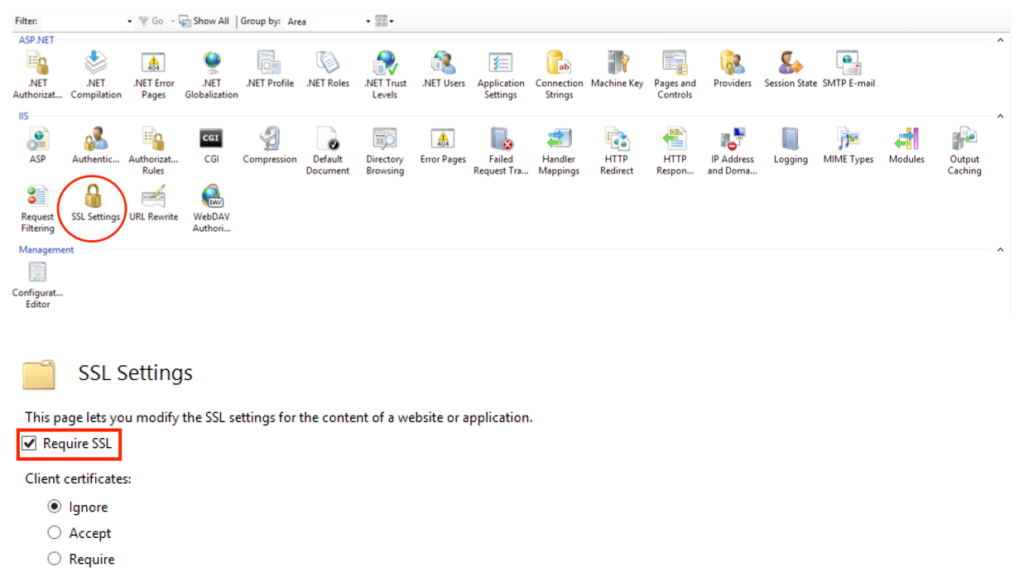Image resolution: width=1024 pixels, height=577 pixels.
Task: Open Output Caching feature
Action: [x=965, y=151]
